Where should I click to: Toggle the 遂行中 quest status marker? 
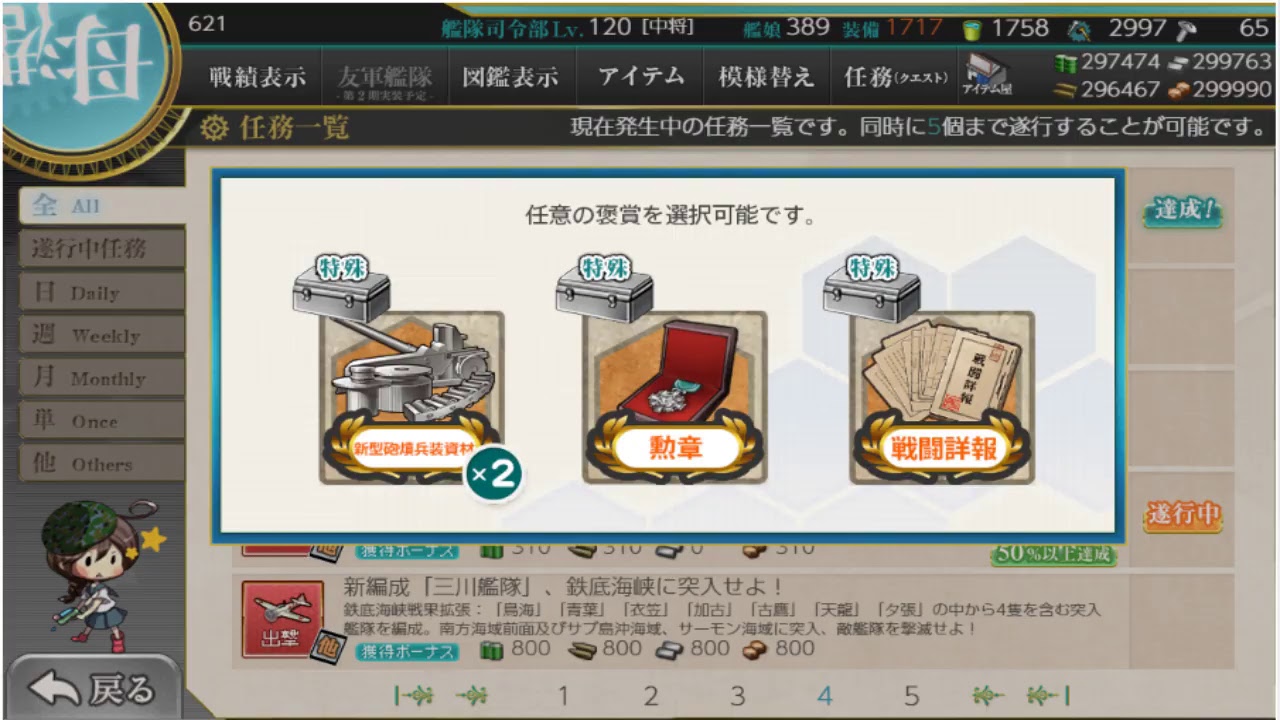1184,515
